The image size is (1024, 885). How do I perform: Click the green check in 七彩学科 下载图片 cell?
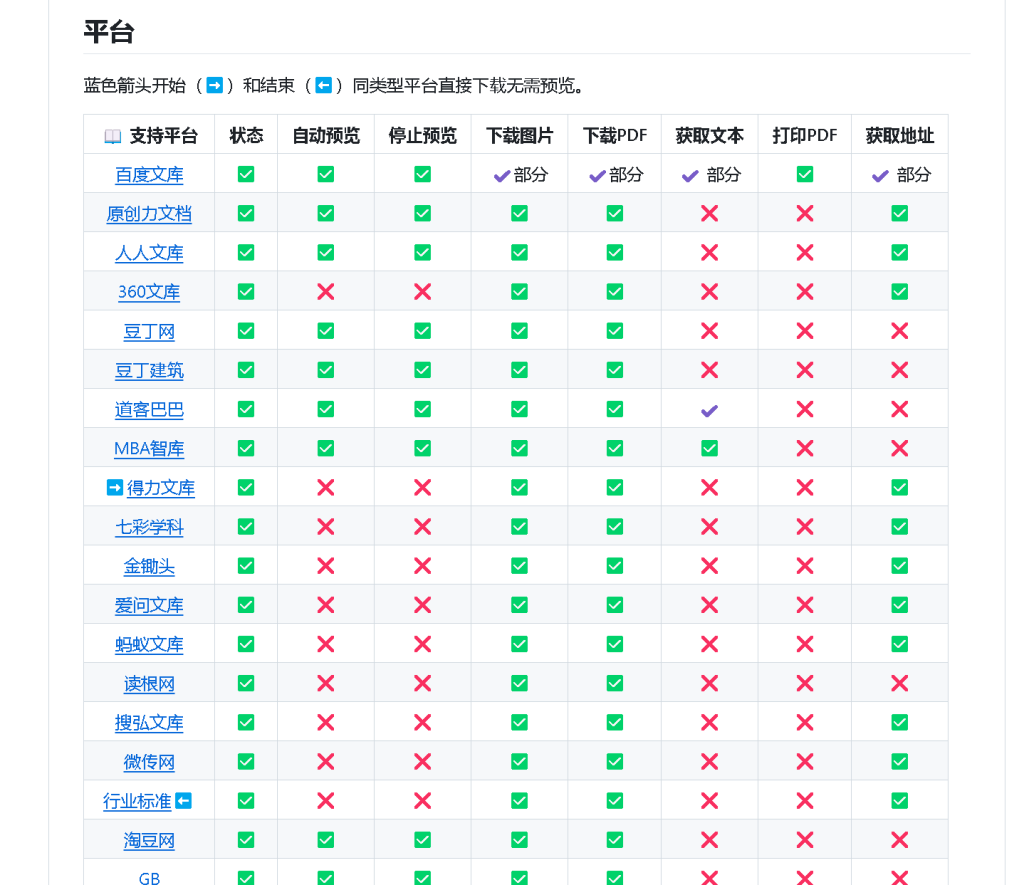519,526
